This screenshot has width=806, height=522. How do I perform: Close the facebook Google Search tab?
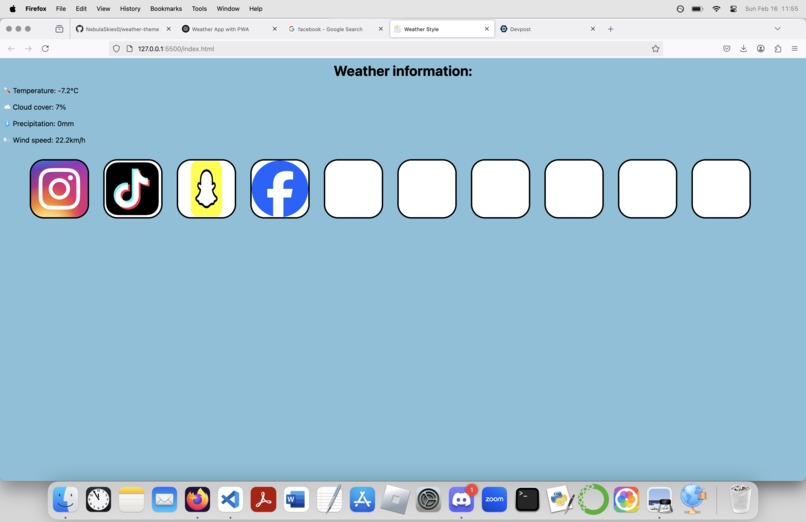tap(380, 29)
